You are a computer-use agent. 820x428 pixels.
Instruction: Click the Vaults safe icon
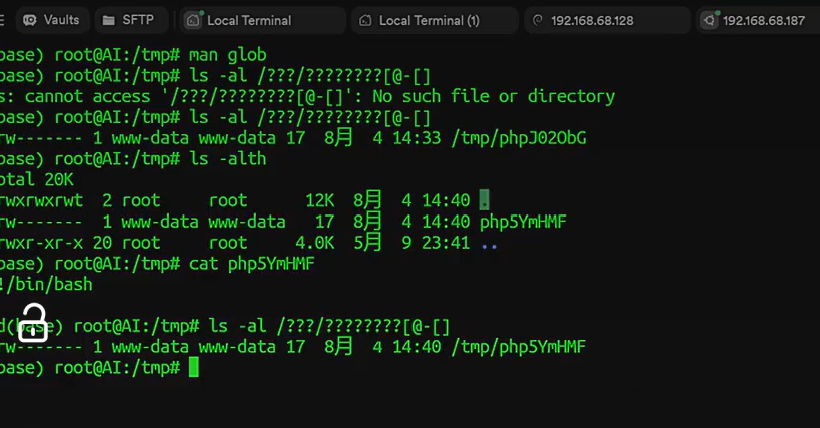(x=30, y=20)
